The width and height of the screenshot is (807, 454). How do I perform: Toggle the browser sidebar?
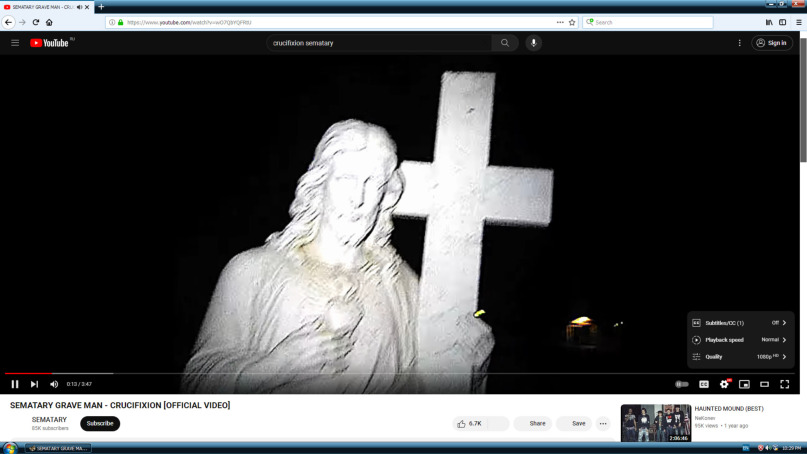tap(782, 22)
